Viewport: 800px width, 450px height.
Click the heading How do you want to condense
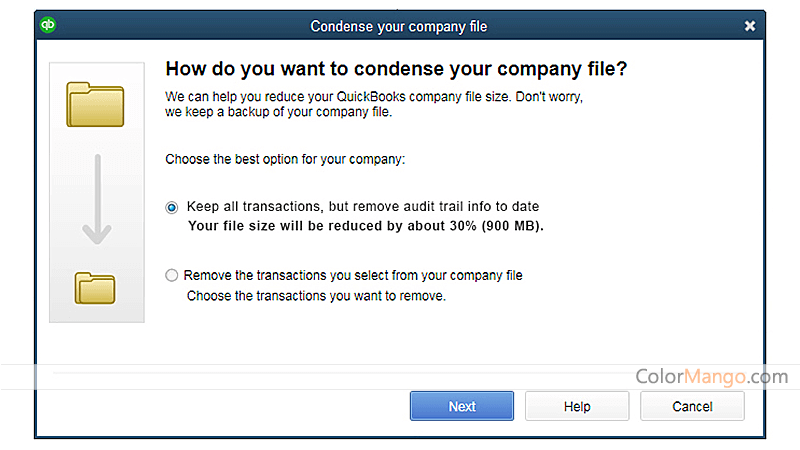[x=396, y=69]
